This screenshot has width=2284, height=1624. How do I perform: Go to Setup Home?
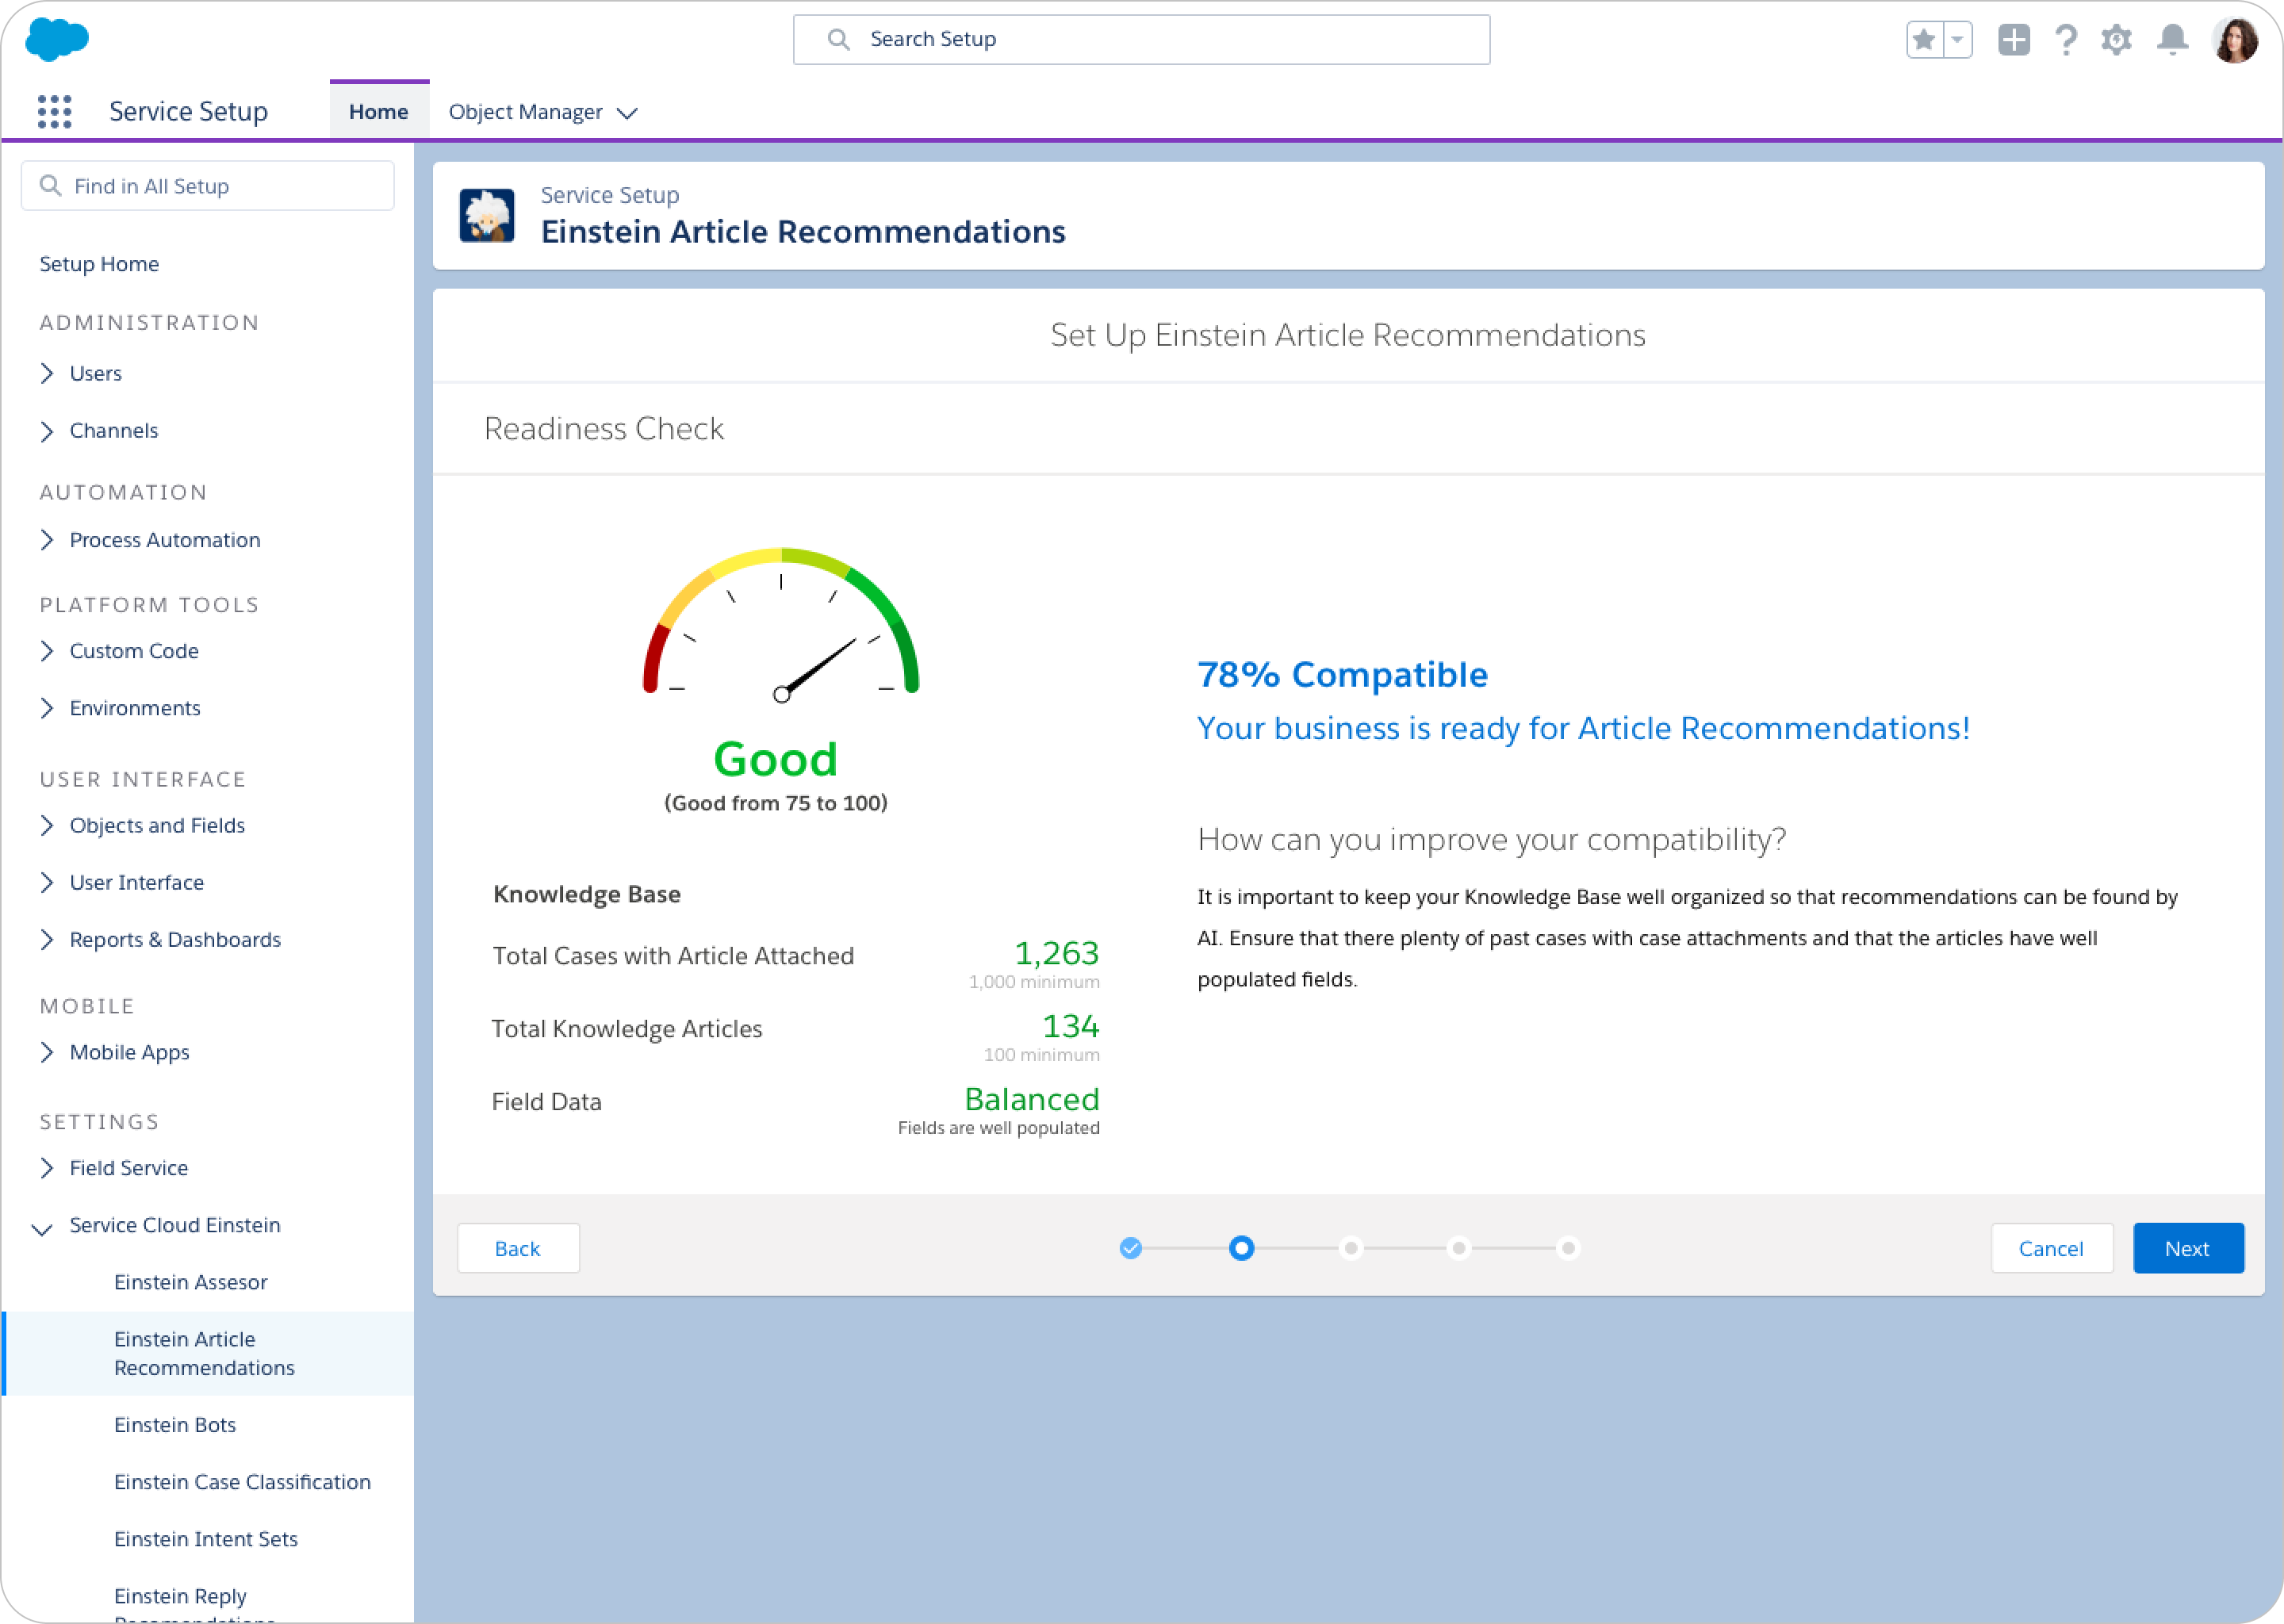pyautogui.click(x=99, y=264)
